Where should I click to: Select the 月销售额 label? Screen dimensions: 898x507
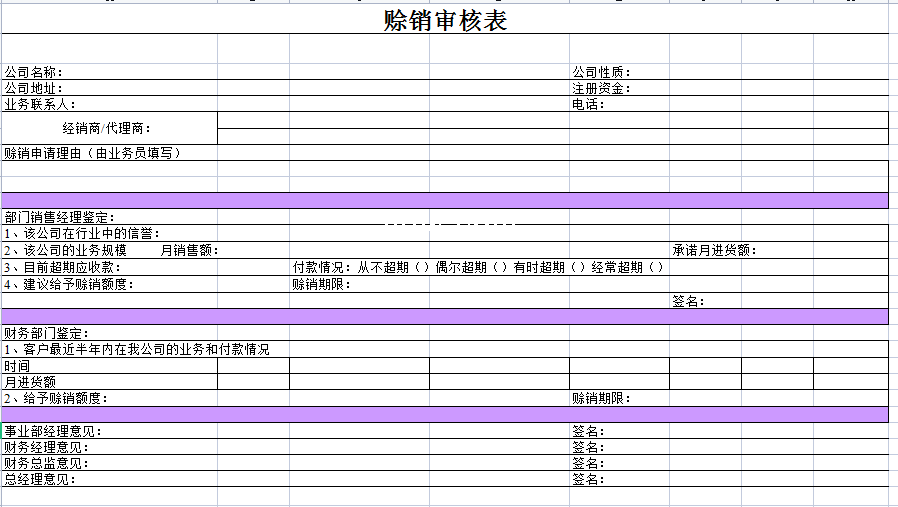[x=189, y=250]
